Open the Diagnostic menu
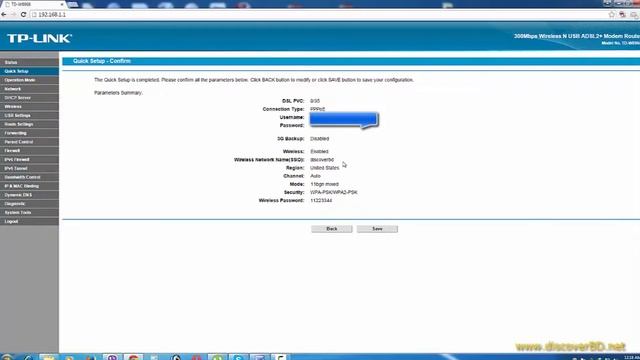 tap(29, 204)
